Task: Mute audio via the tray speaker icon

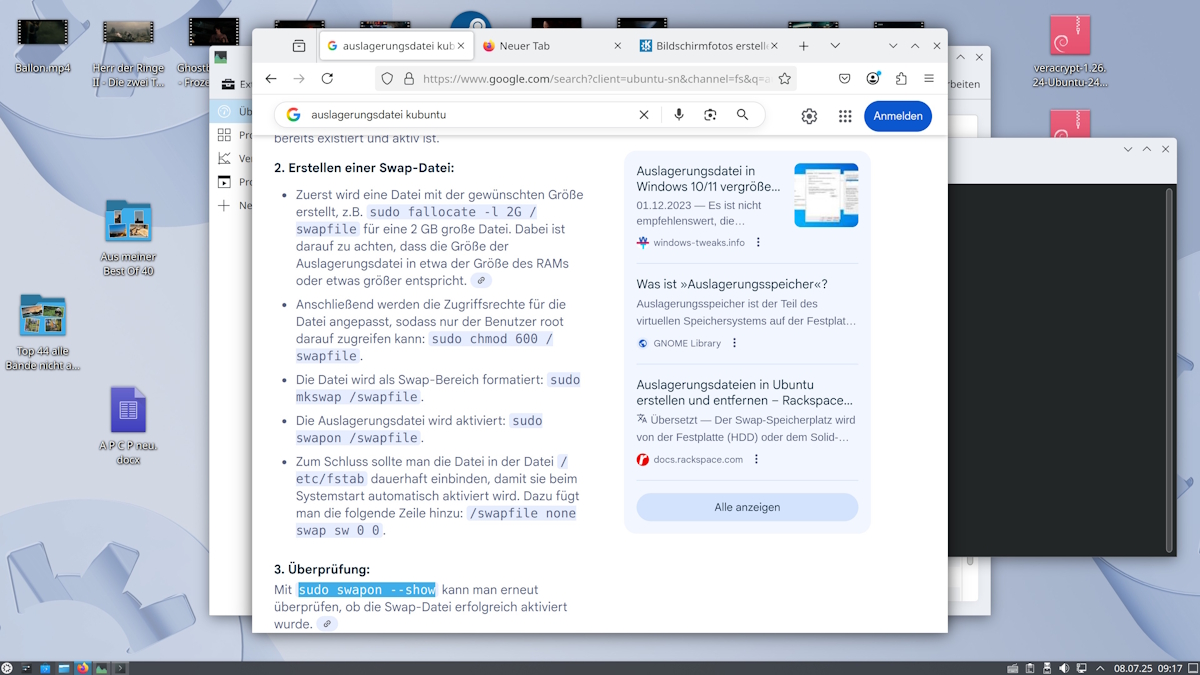Action: pos(1062,667)
